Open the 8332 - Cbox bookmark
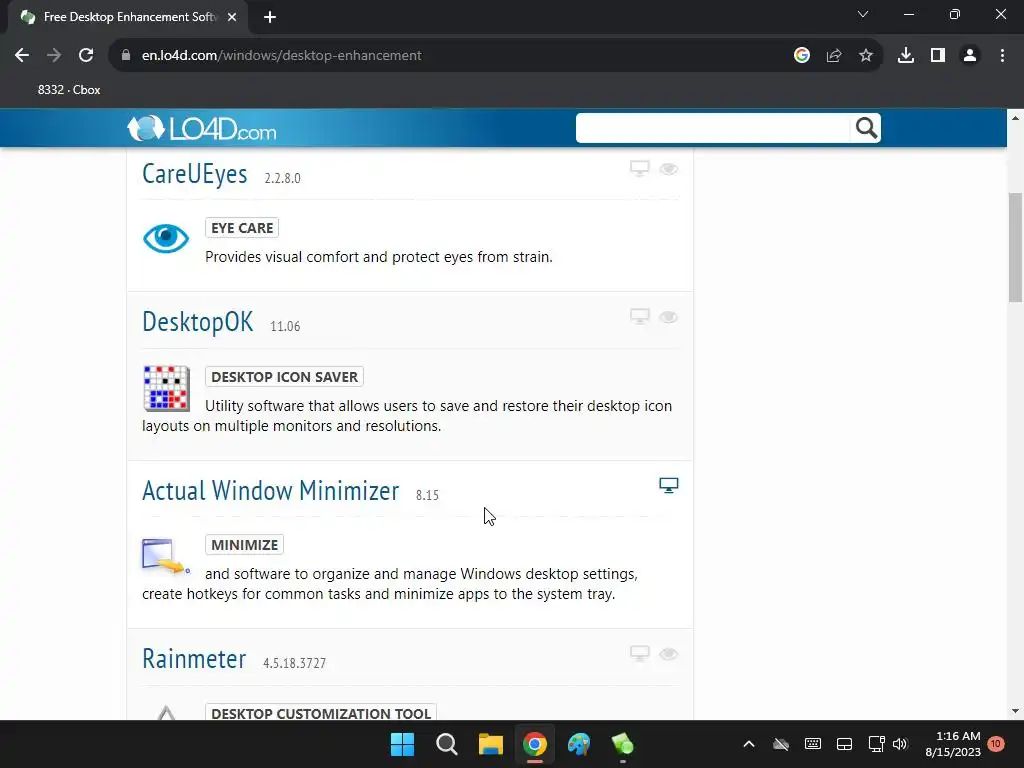The width and height of the screenshot is (1024, 768). (69, 90)
